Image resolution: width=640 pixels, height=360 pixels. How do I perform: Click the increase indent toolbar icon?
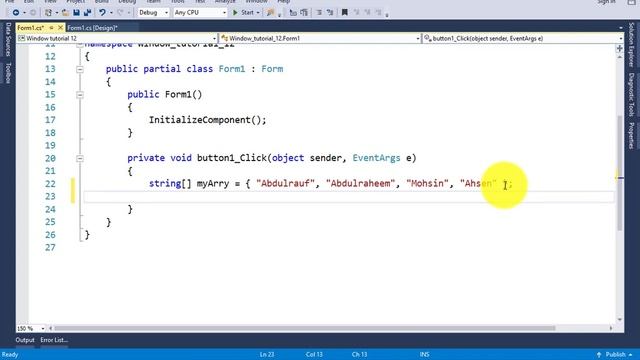point(304,13)
